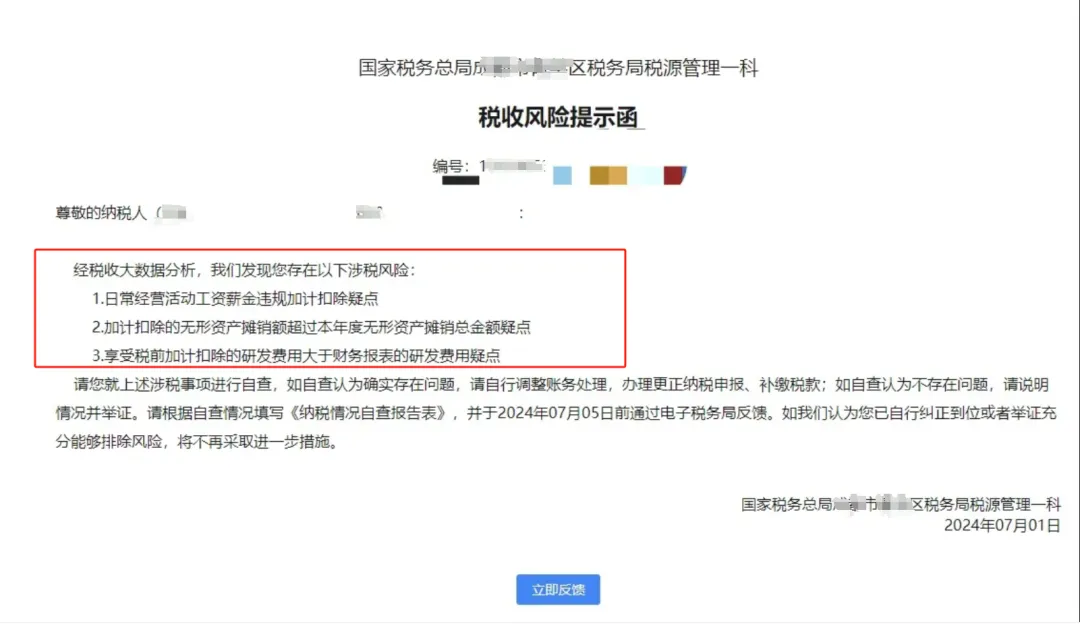Viewport: 1080px width, 624px height.
Task: Click the bureau signature line at bottom right
Action: [x=901, y=504]
